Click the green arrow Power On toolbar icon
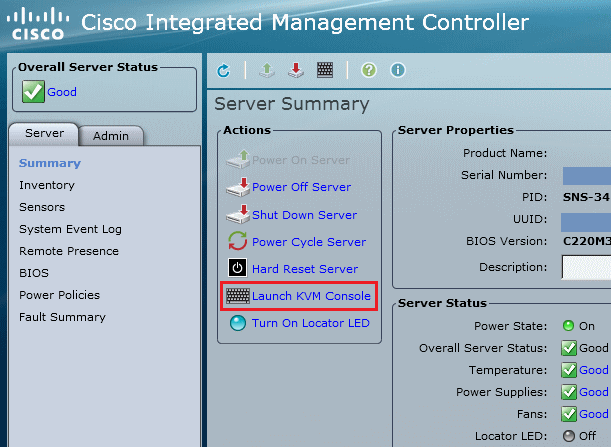Viewport: 611px width, 447px height. coord(267,71)
